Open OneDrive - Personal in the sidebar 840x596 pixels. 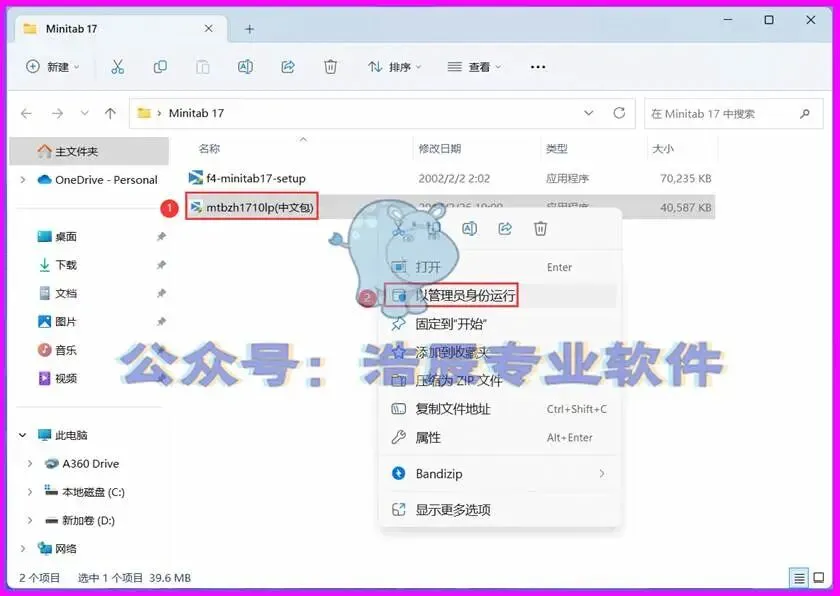click(98, 180)
